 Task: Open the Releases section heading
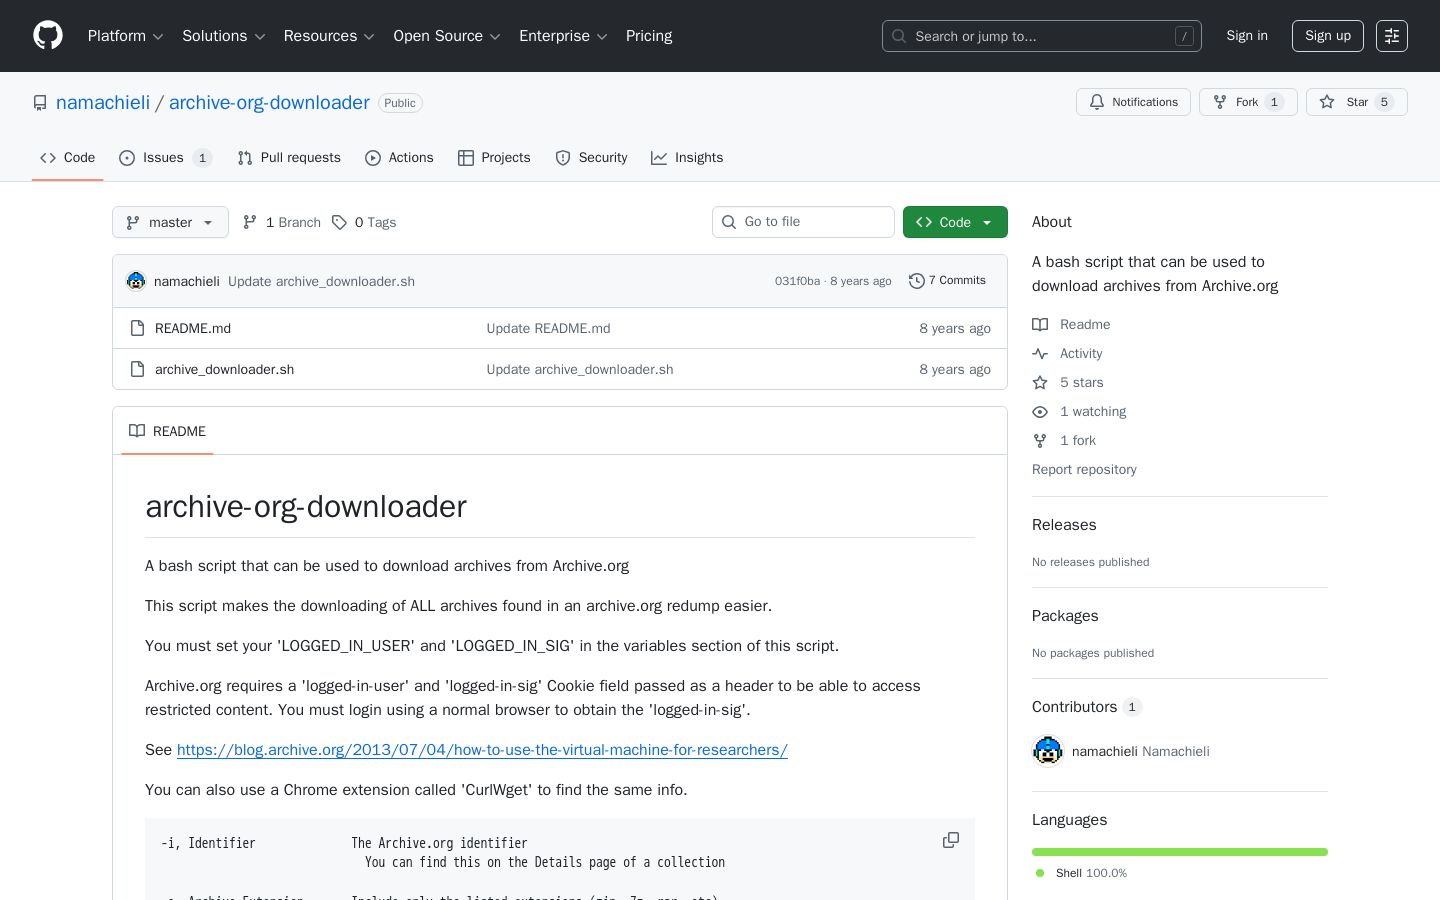[x=1064, y=525]
